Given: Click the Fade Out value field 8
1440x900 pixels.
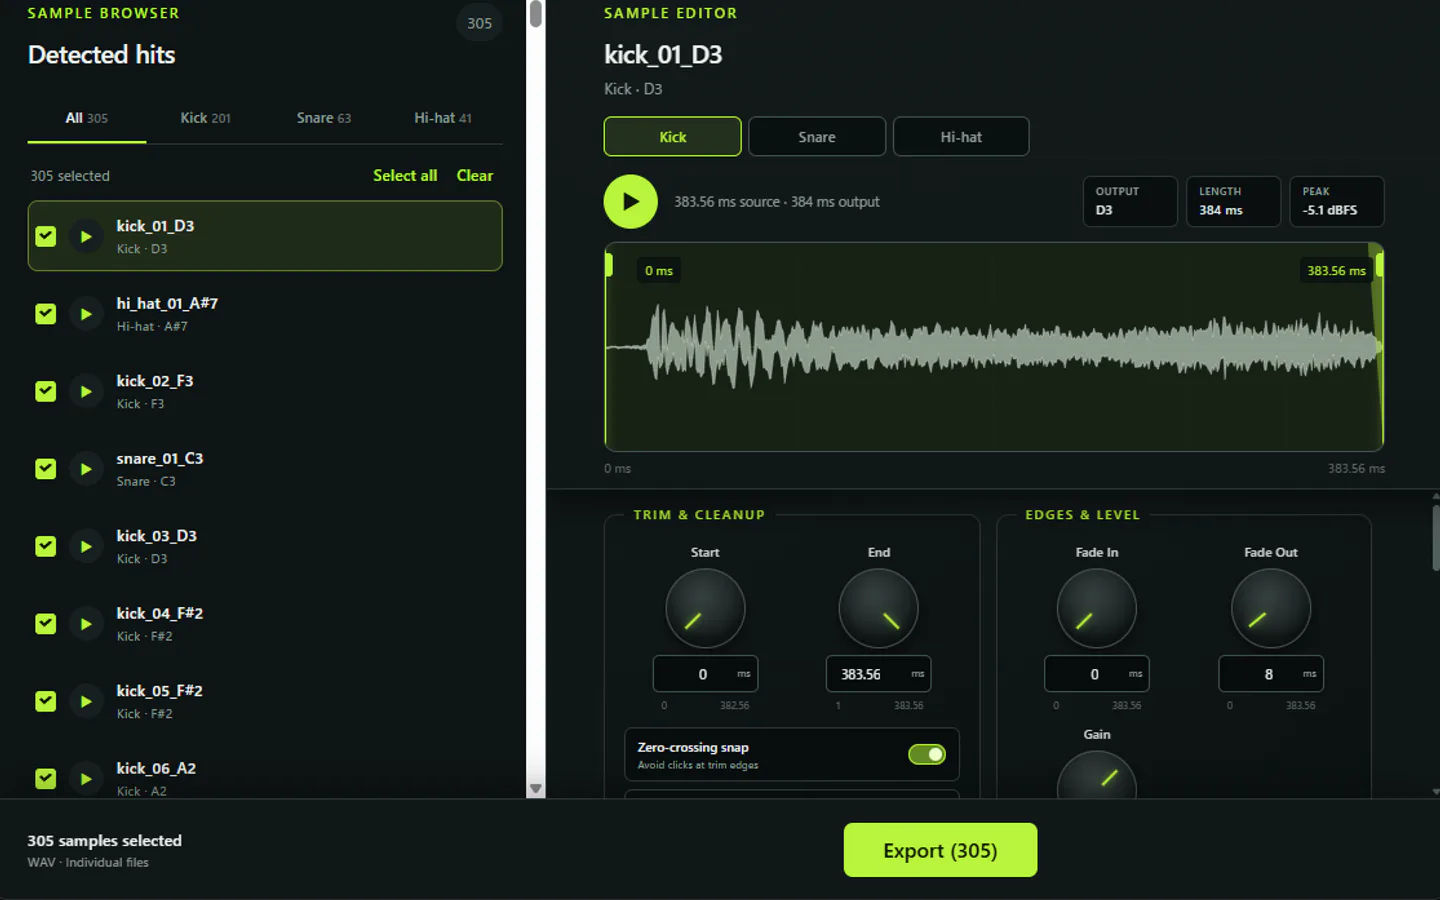Looking at the screenshot, I should coord(1271,674).
